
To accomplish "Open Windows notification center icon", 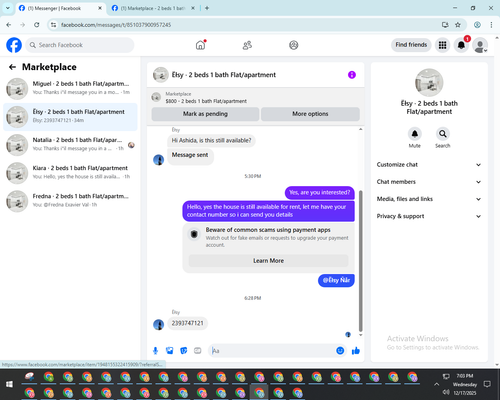I will (x=487, y=384).
